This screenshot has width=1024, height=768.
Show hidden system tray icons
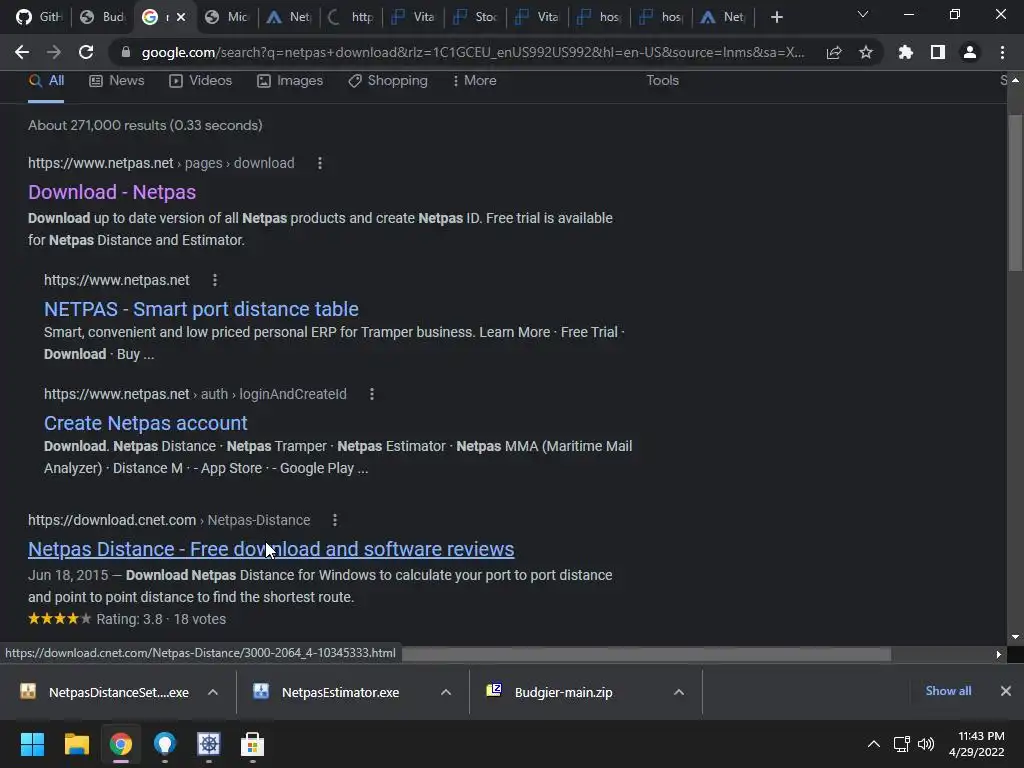coord(874,744)
